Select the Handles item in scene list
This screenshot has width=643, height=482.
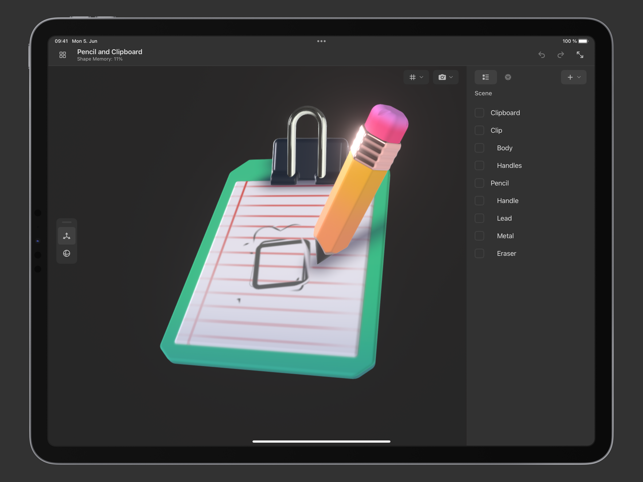pyautogui.click(x=509, y=166)
